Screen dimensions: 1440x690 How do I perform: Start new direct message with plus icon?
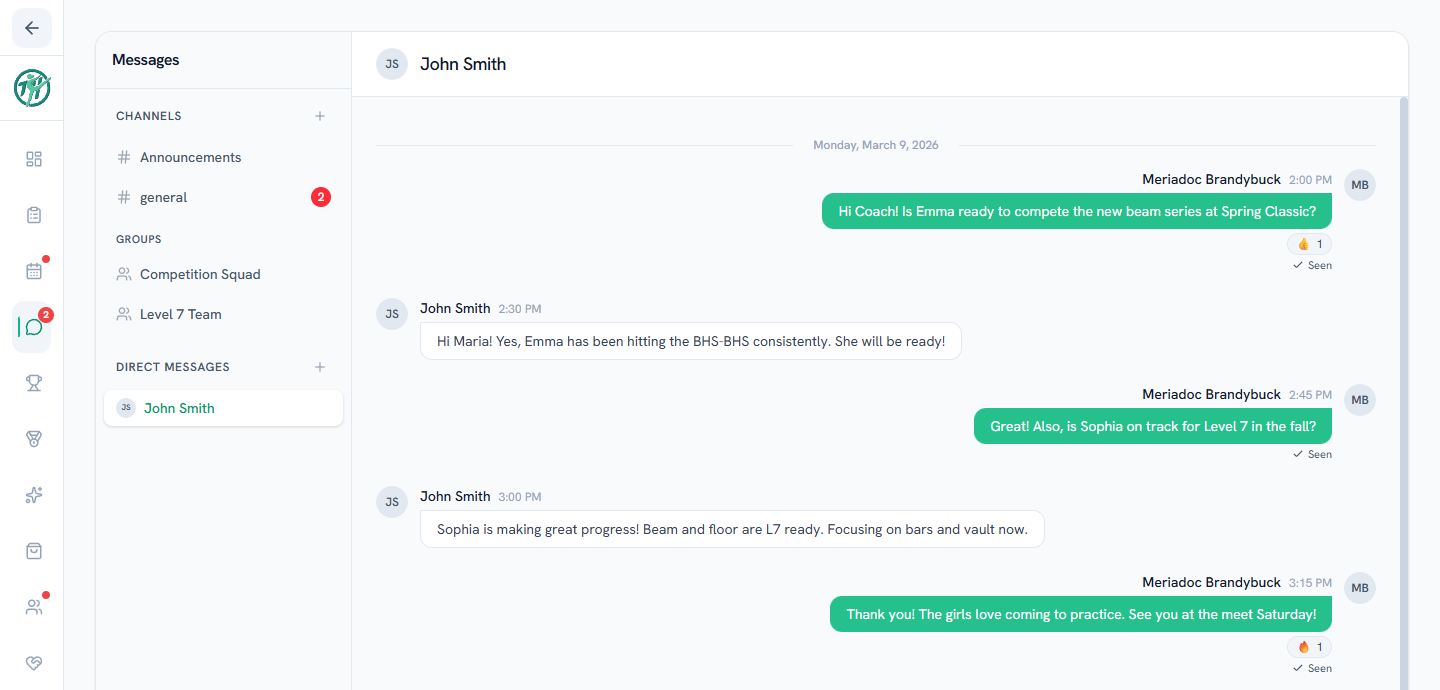(x=320, y=367)
